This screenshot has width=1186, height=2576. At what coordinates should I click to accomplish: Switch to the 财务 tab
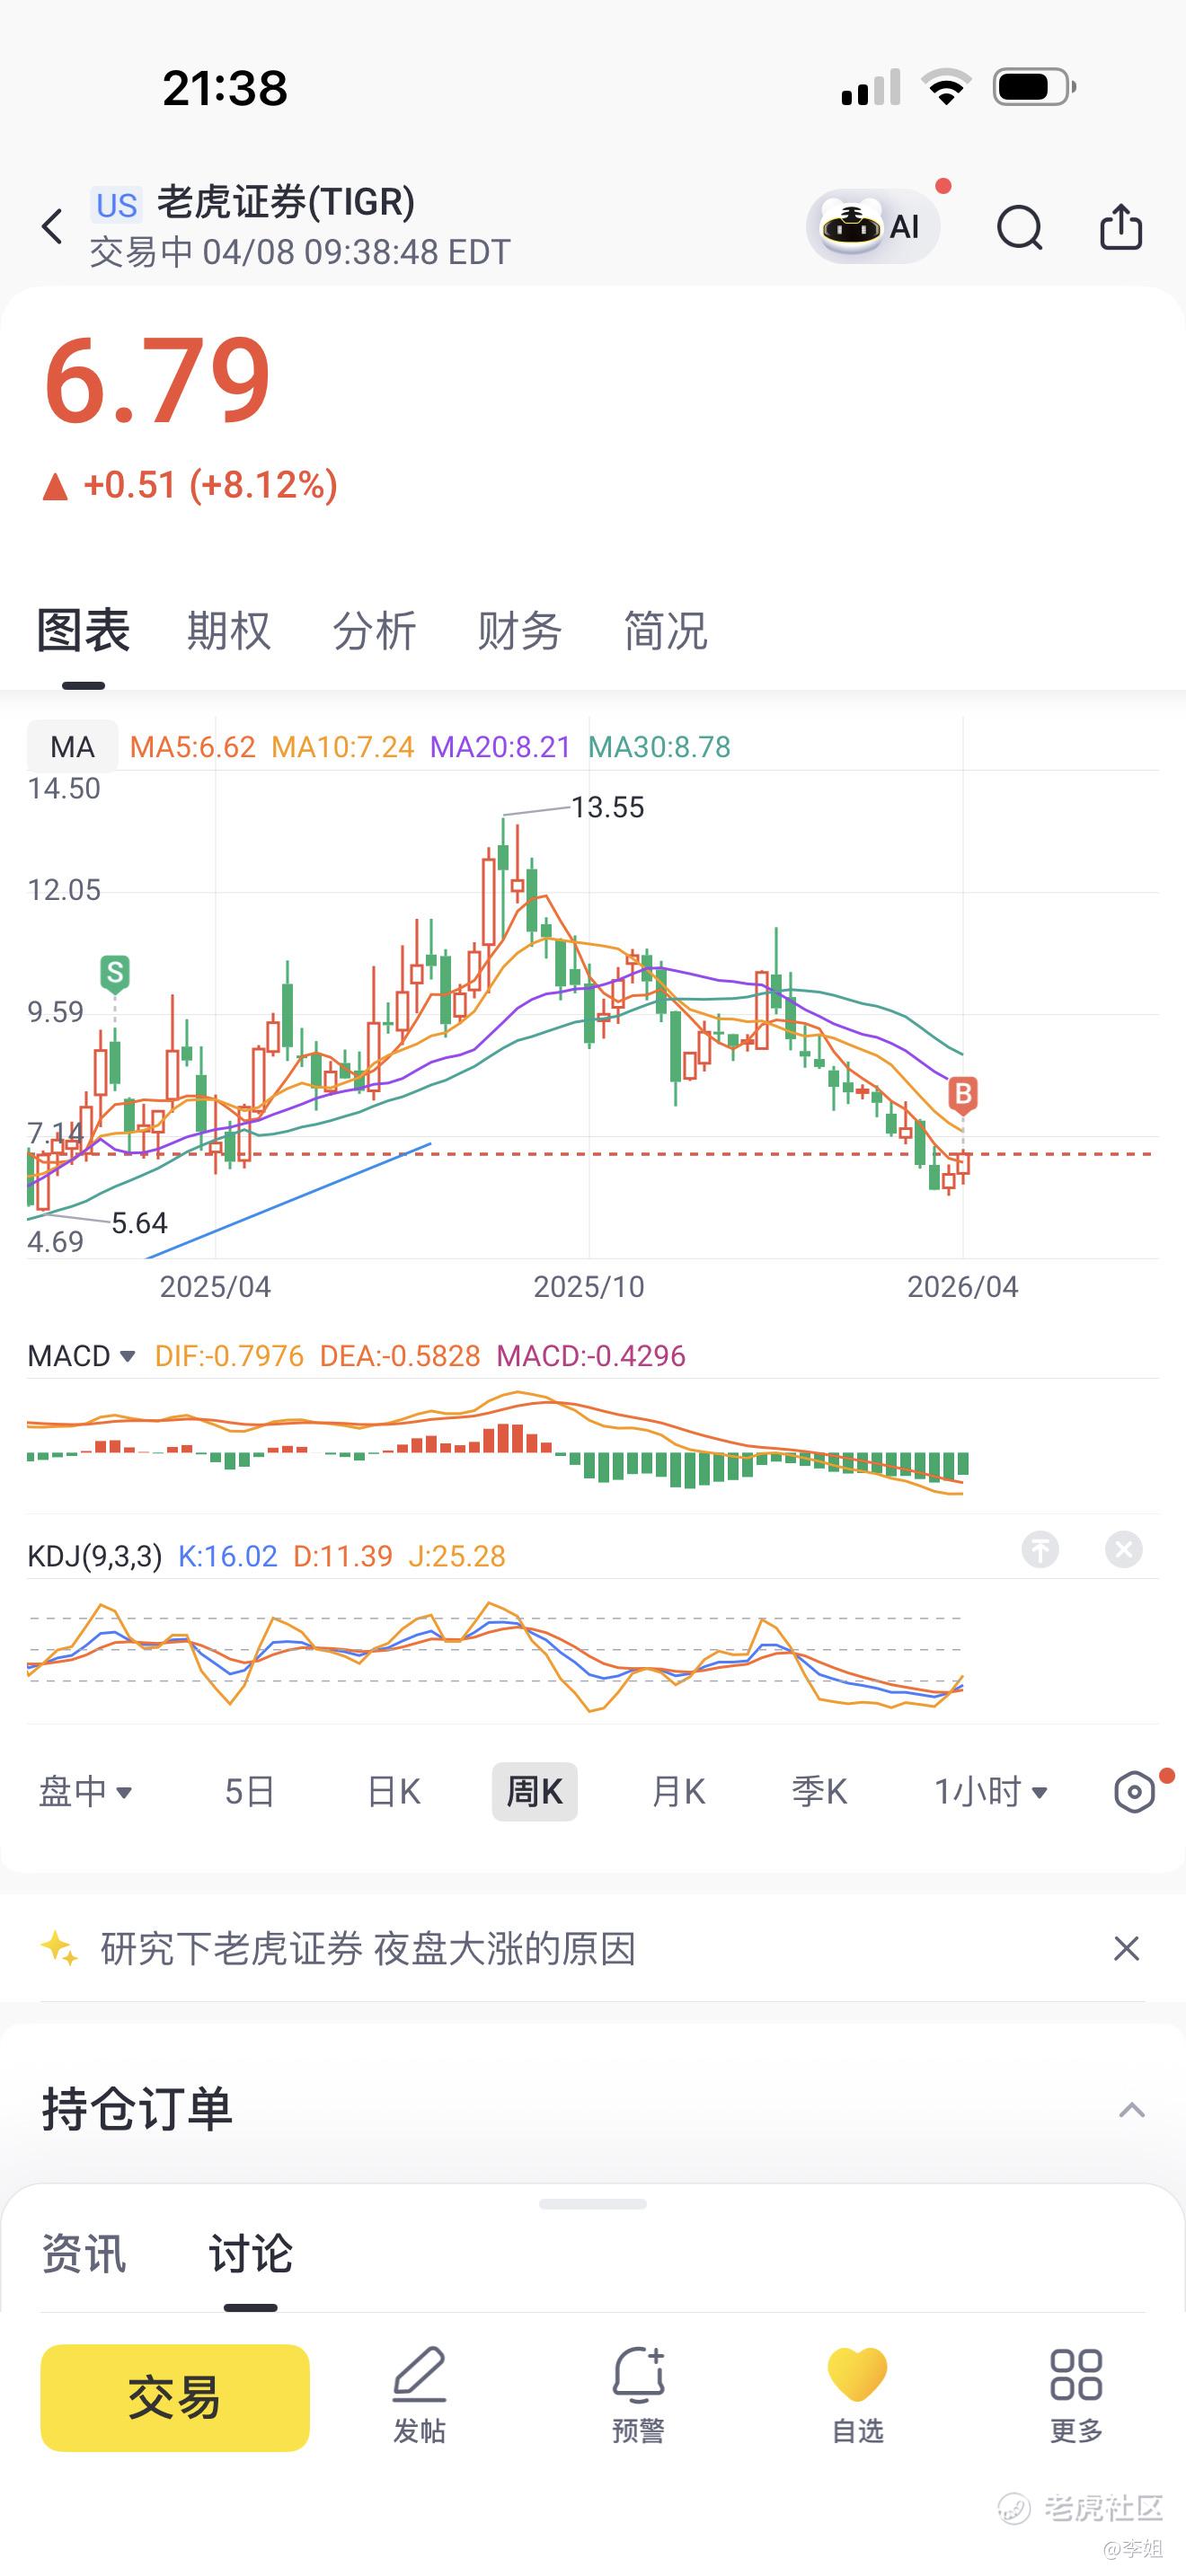coord(520,631)
